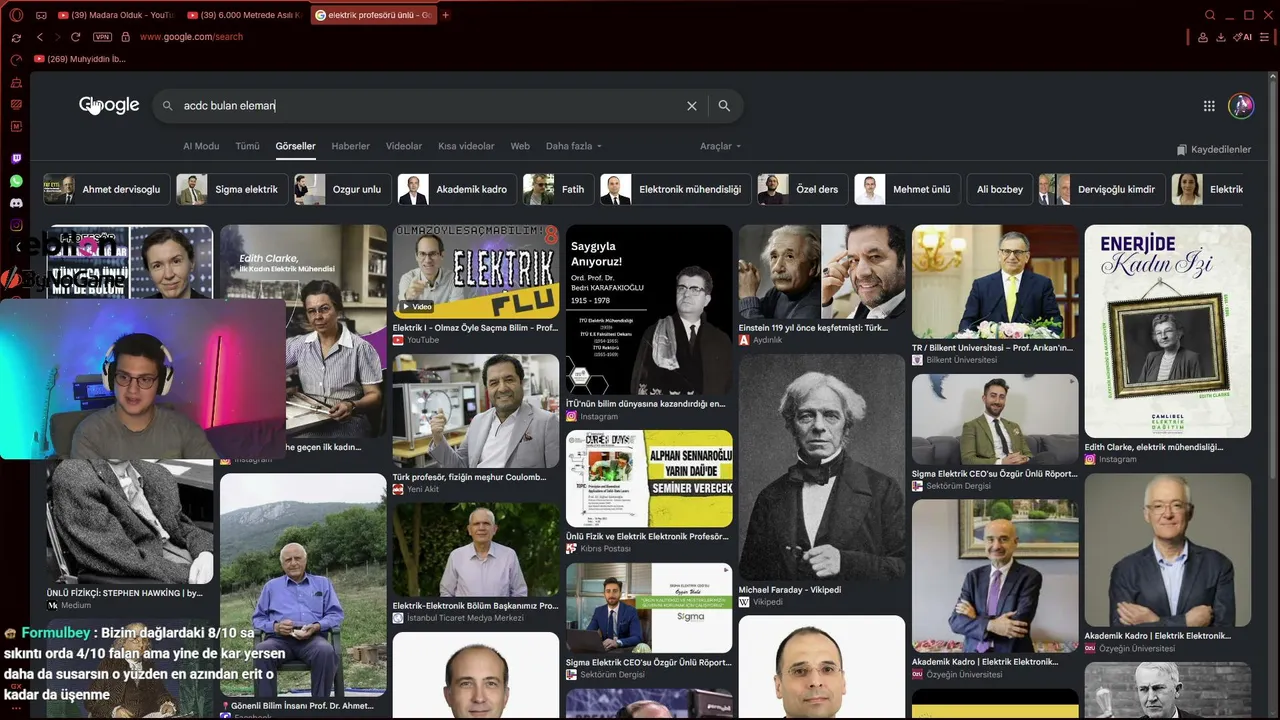Screen dimensions: 1280x720
Task: Open the Opera AI assistant button
Action: (1243, 37)
